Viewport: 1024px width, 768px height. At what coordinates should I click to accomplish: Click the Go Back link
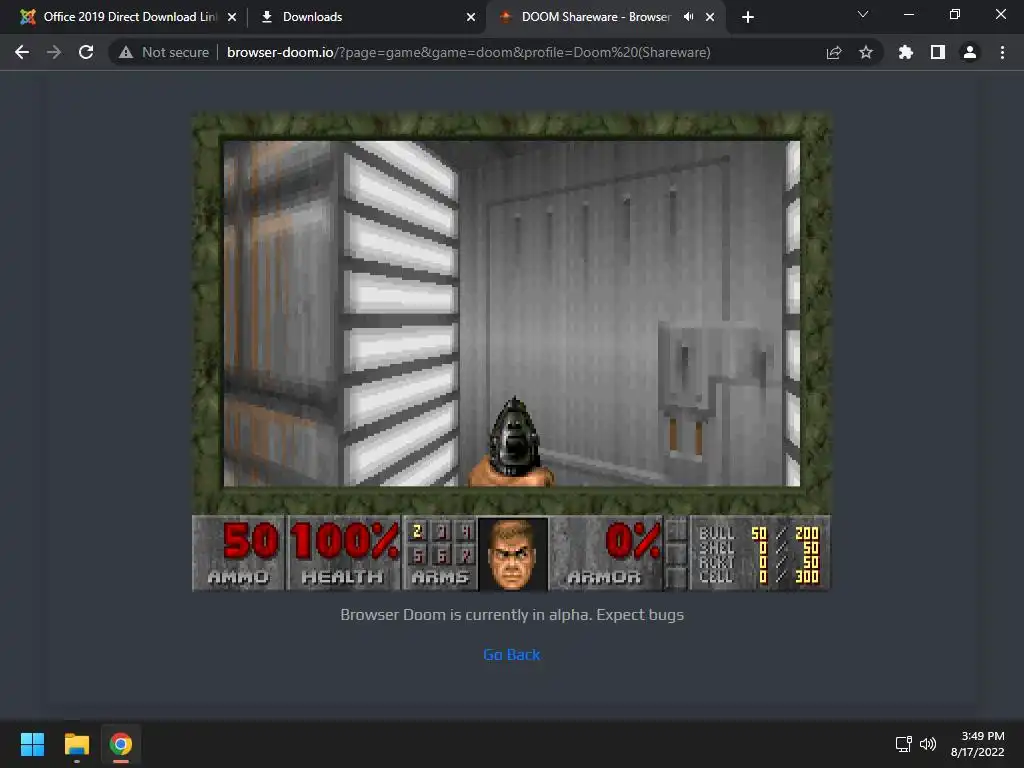point(511,654)
